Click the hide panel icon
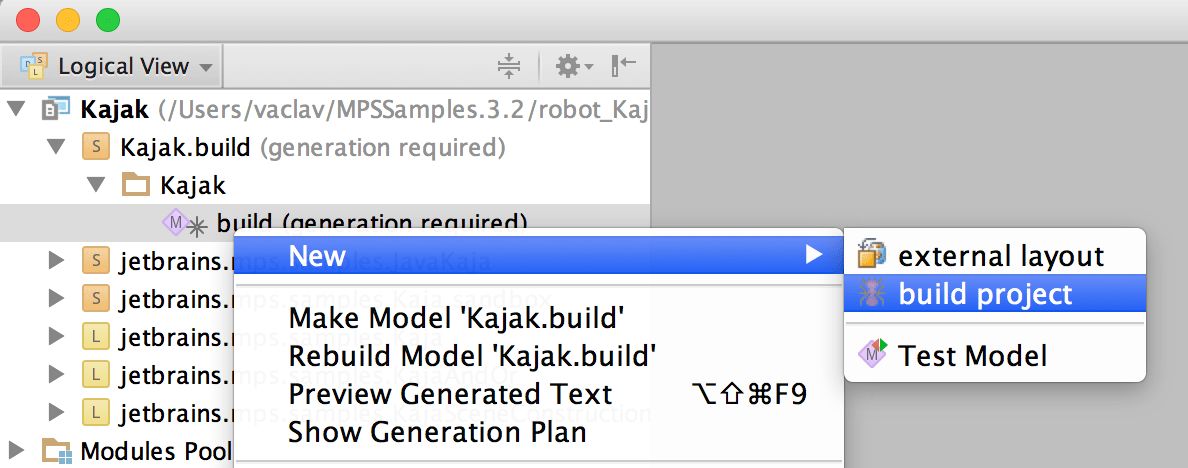1188x468 pixels. point(624,67)
